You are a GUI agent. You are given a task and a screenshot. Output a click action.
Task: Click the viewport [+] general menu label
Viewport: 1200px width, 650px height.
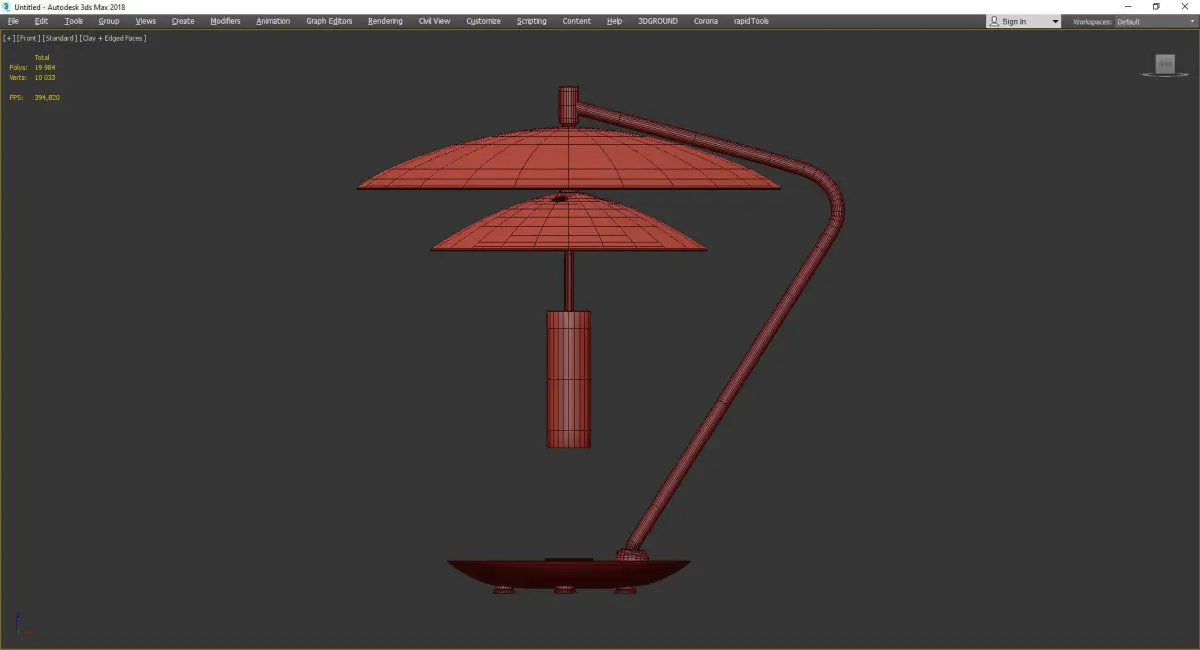[x=8, y=38]
